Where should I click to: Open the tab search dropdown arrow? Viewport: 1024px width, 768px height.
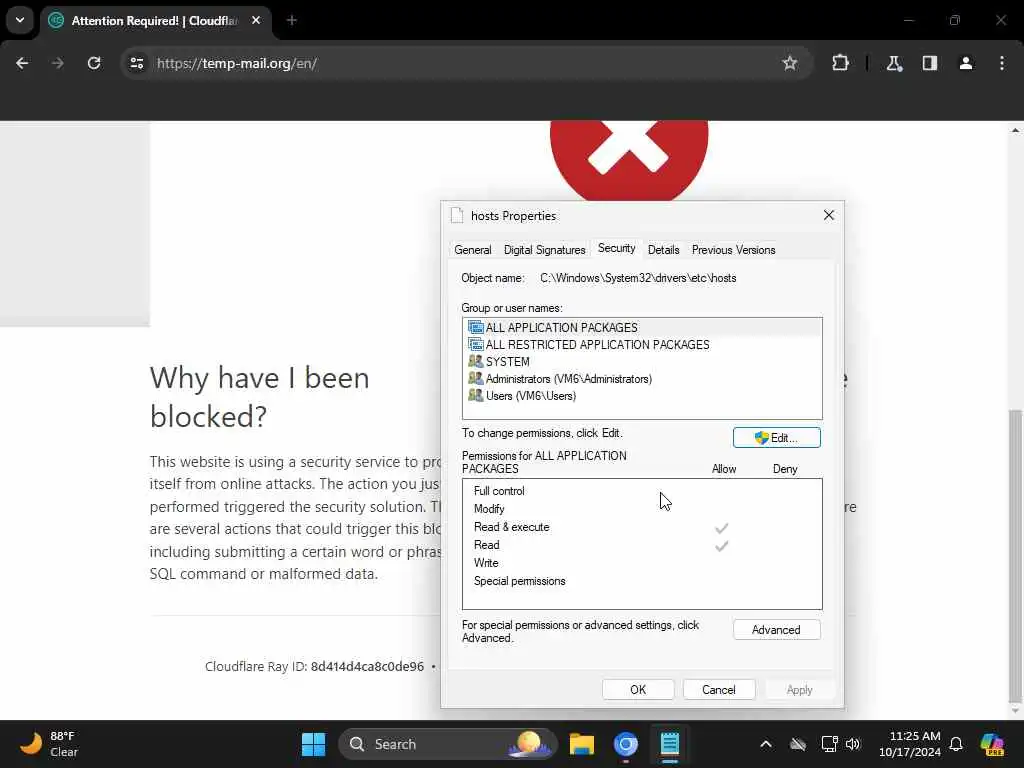[x=20, y=20]
